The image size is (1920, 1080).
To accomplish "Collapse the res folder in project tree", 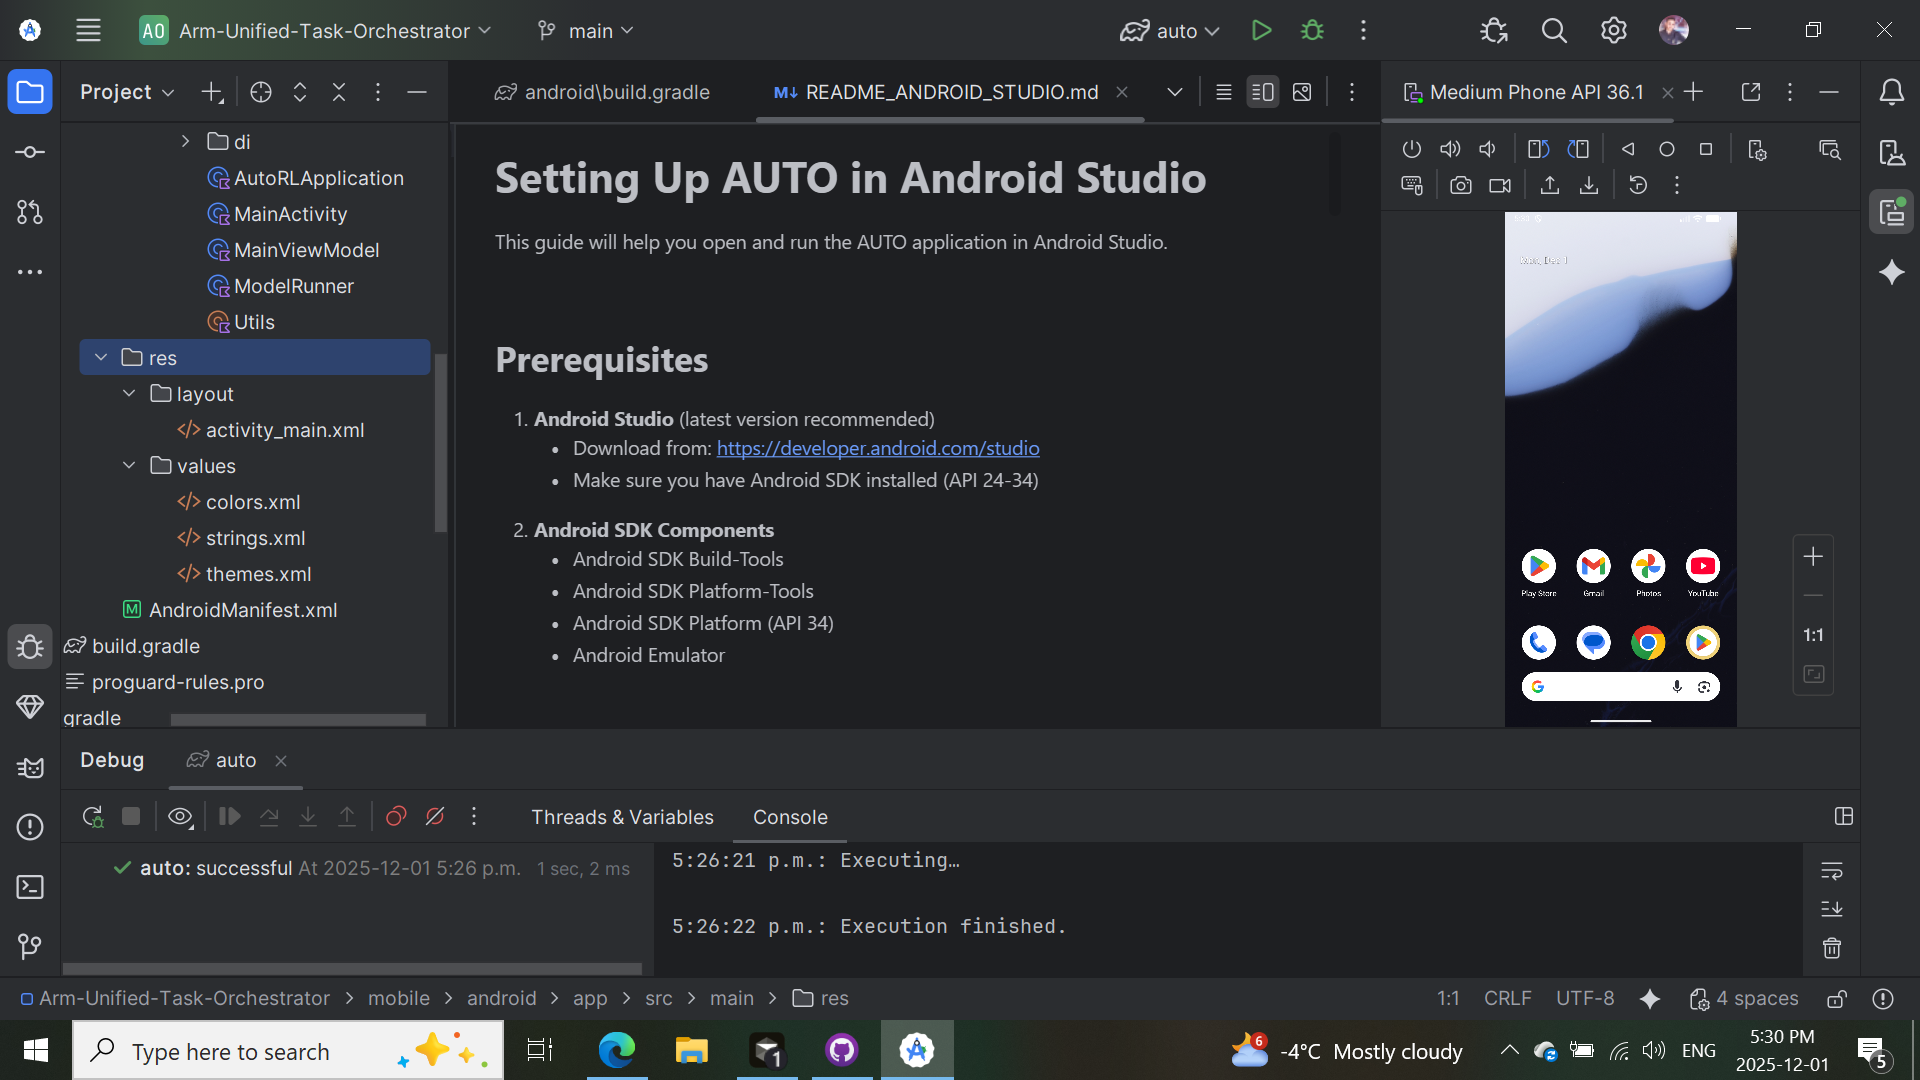I will 101,357.
